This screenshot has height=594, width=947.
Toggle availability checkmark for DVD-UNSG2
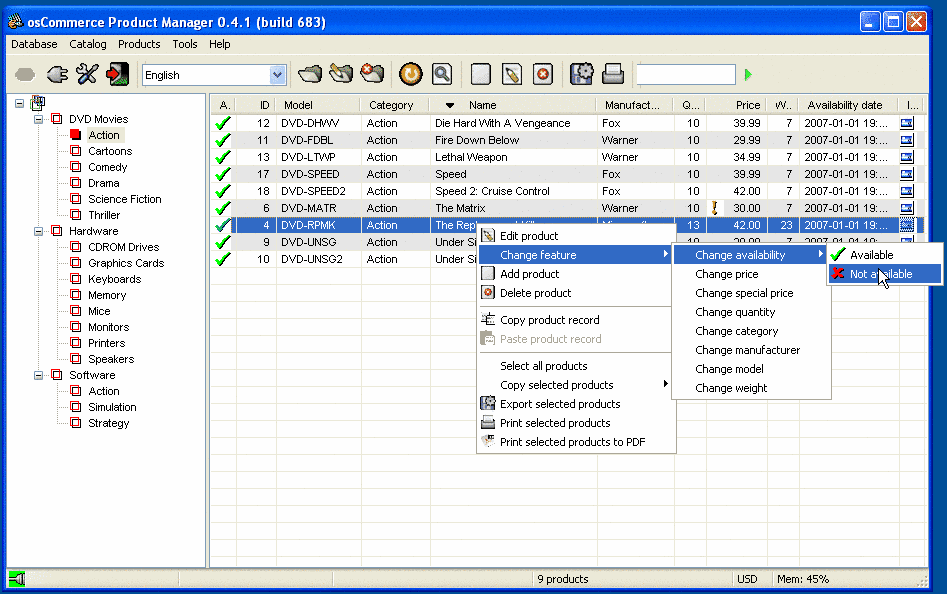(223, 259)
